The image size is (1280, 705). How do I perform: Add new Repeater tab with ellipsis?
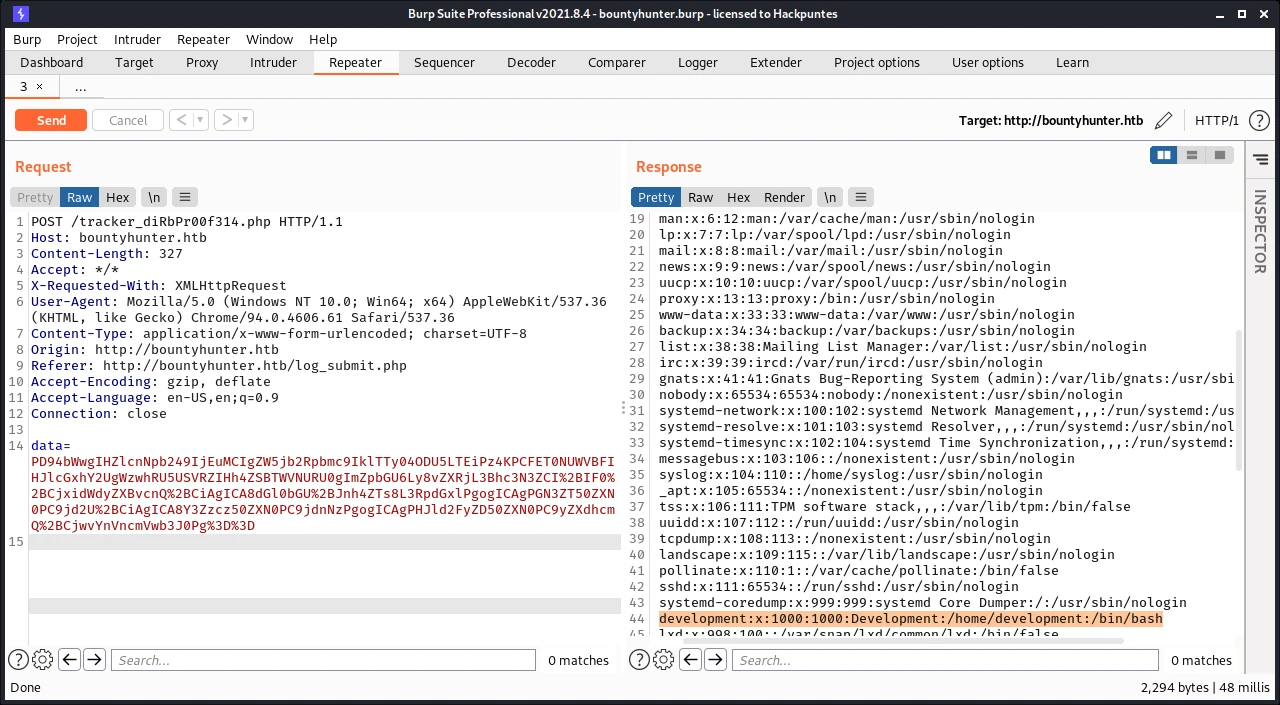coord(80,87)
